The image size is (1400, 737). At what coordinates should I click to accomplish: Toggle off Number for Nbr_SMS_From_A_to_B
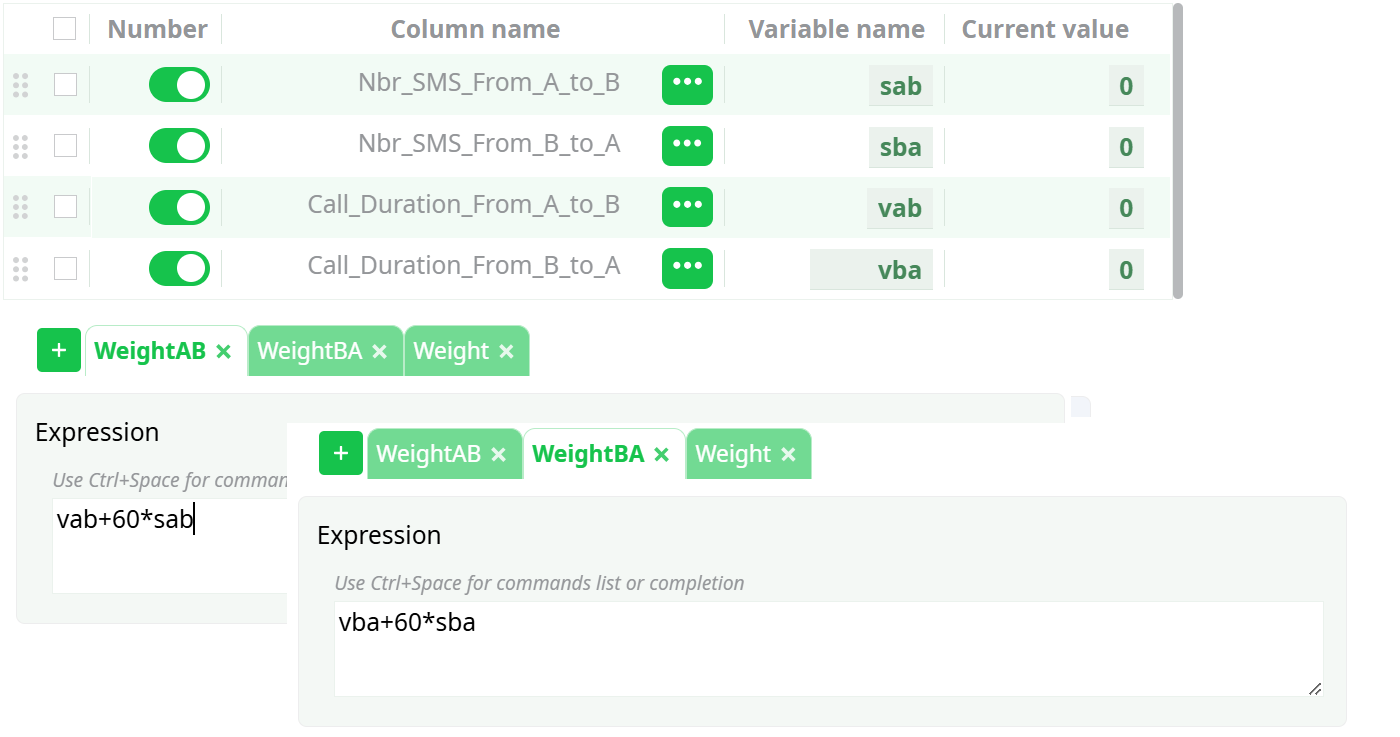click(x=179, y=85)
